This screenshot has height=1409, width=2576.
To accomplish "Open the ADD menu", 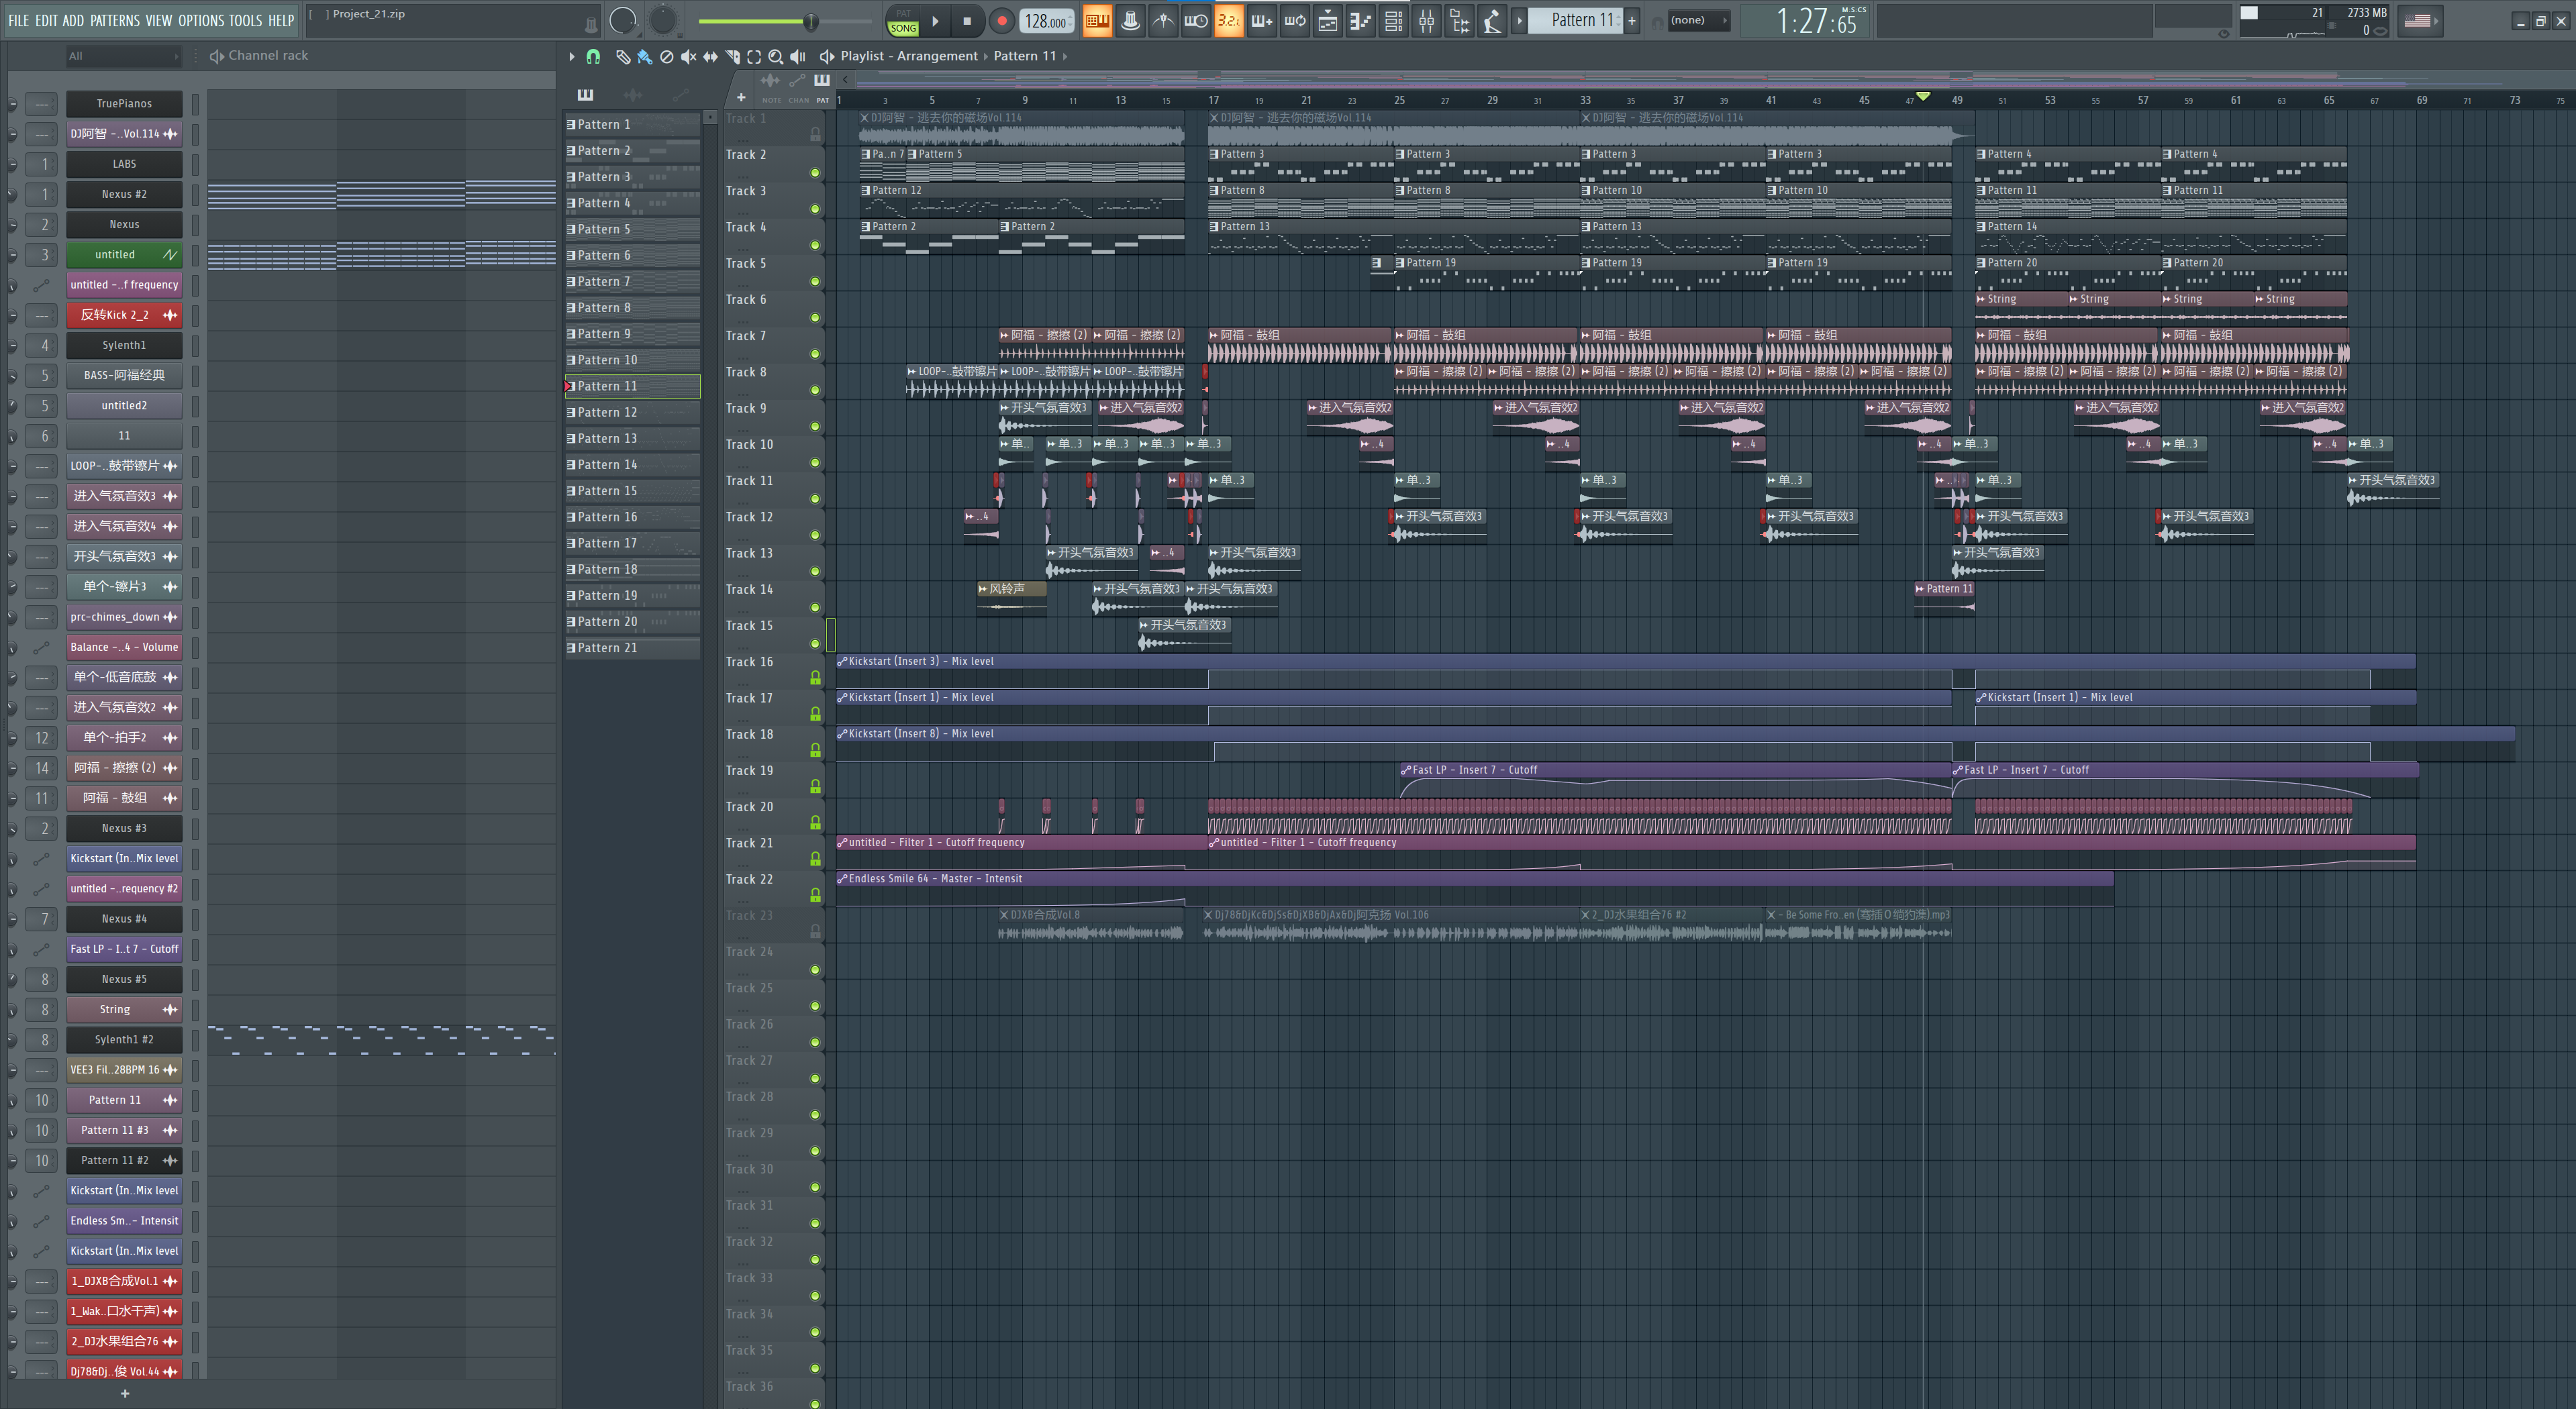I will click(x=73, y=20).
